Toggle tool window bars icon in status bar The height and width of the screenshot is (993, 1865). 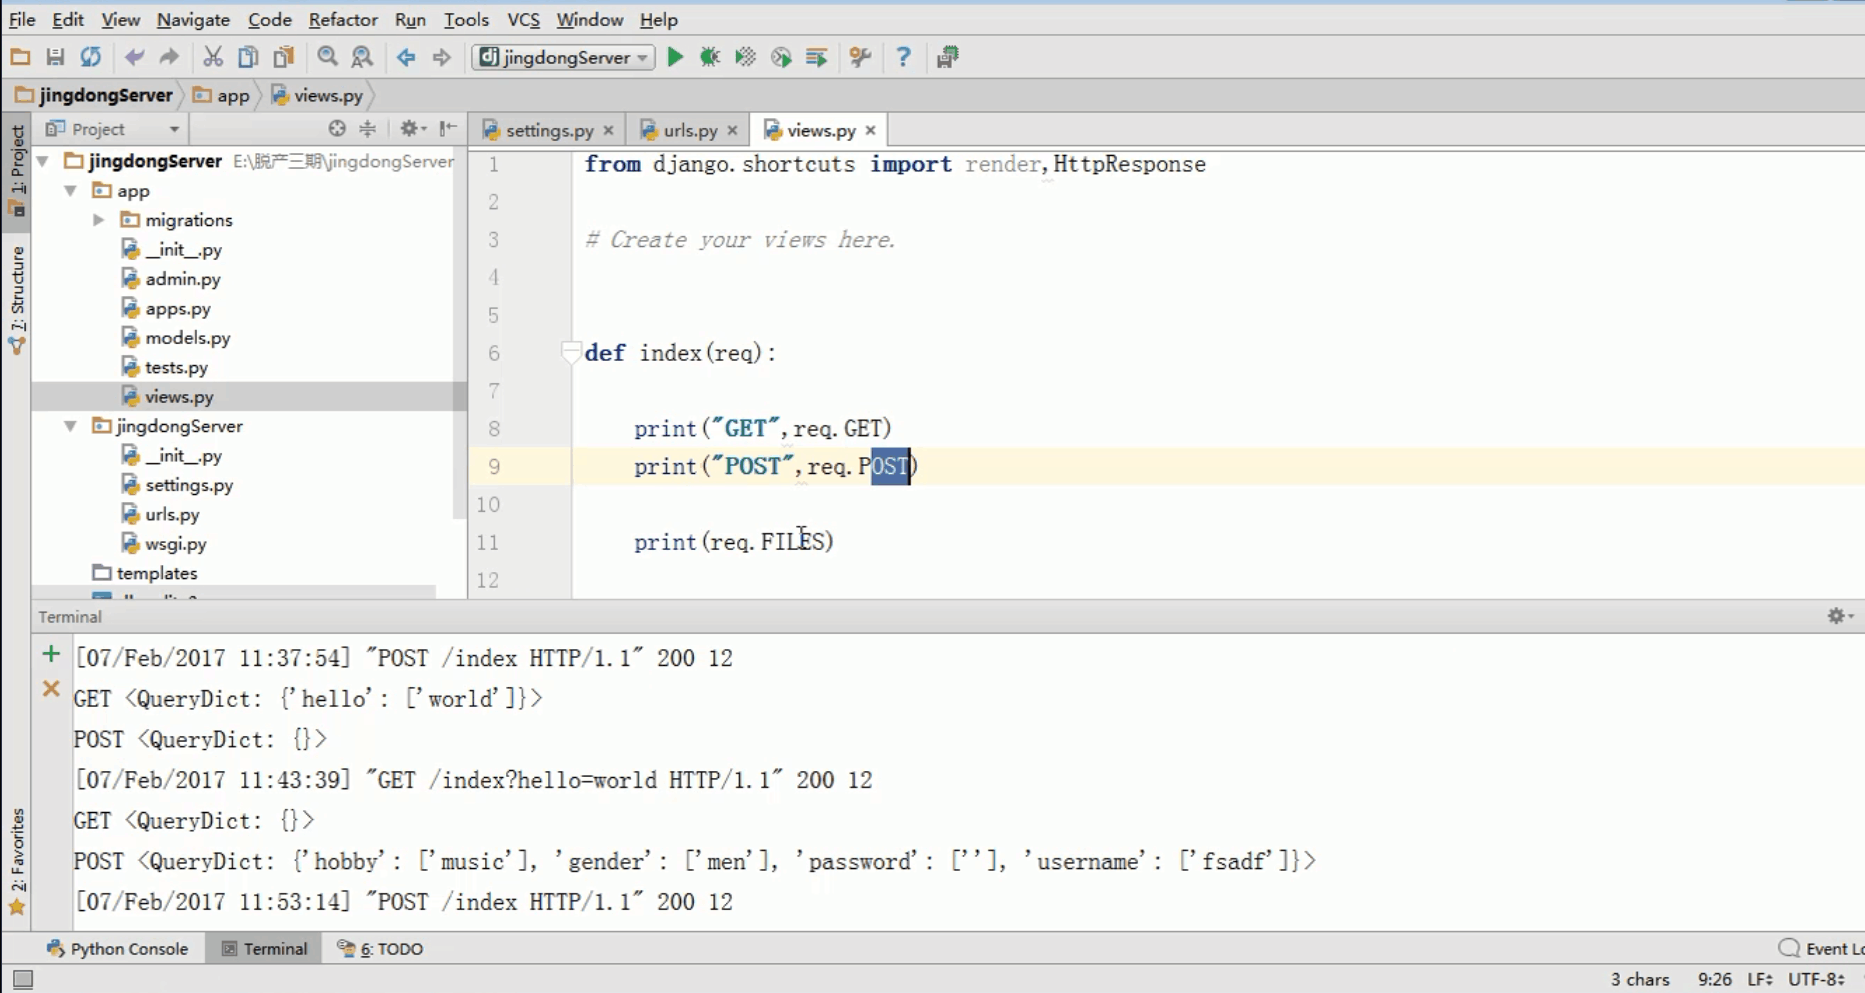[x=23, y=980]
